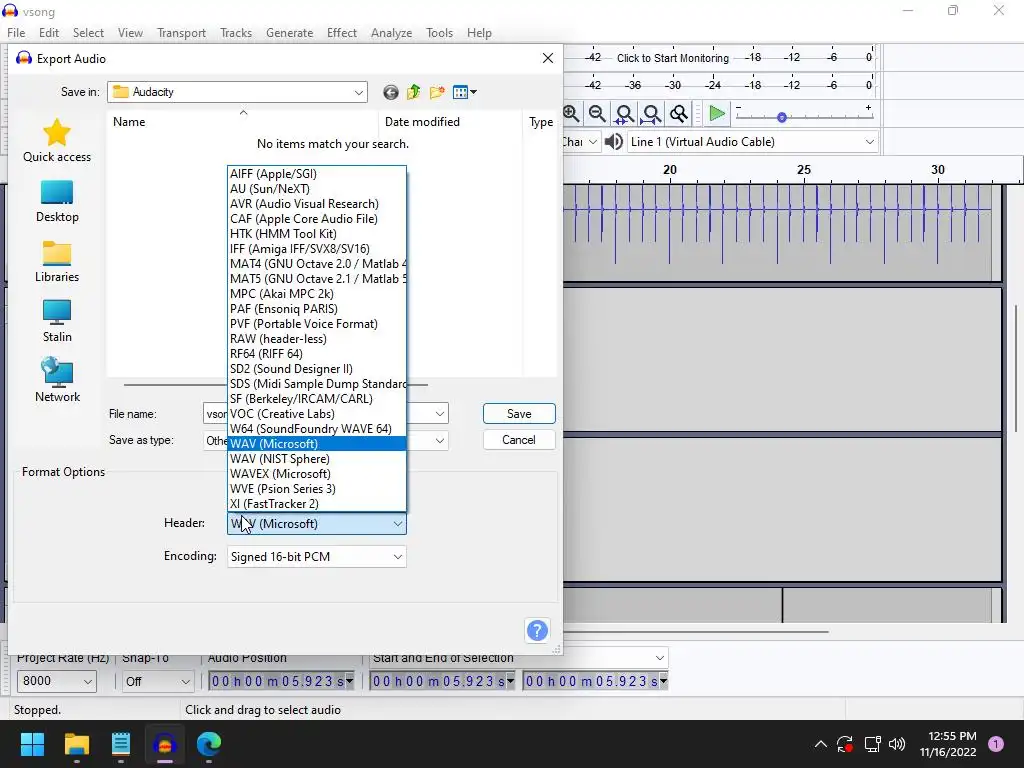Close the Export Audio dialog

(x=548, y=58)
